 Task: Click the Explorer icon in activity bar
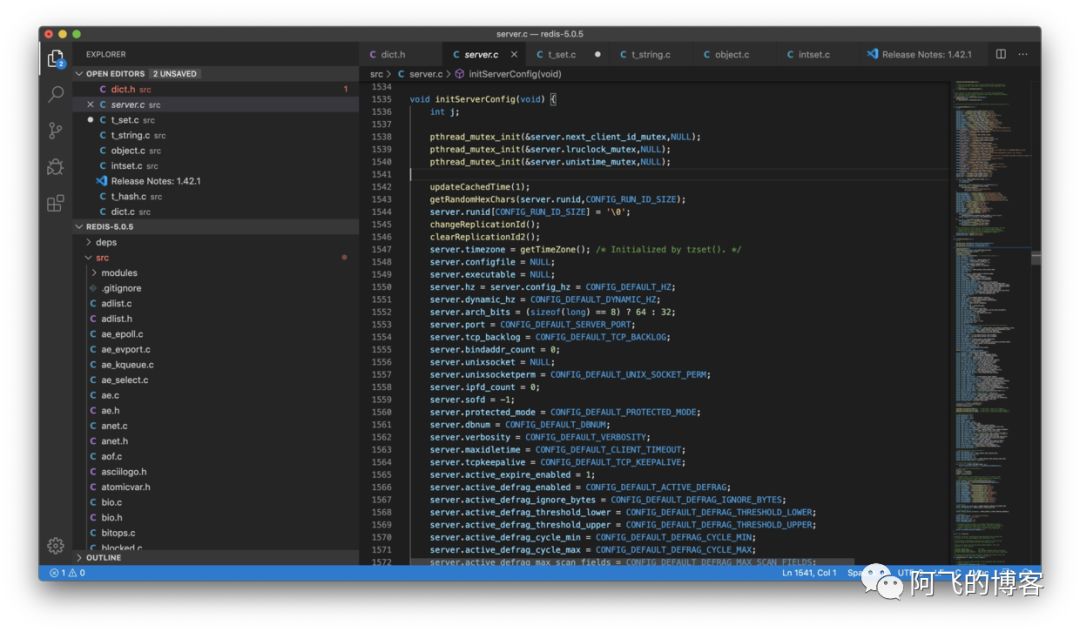click(56, 58)
